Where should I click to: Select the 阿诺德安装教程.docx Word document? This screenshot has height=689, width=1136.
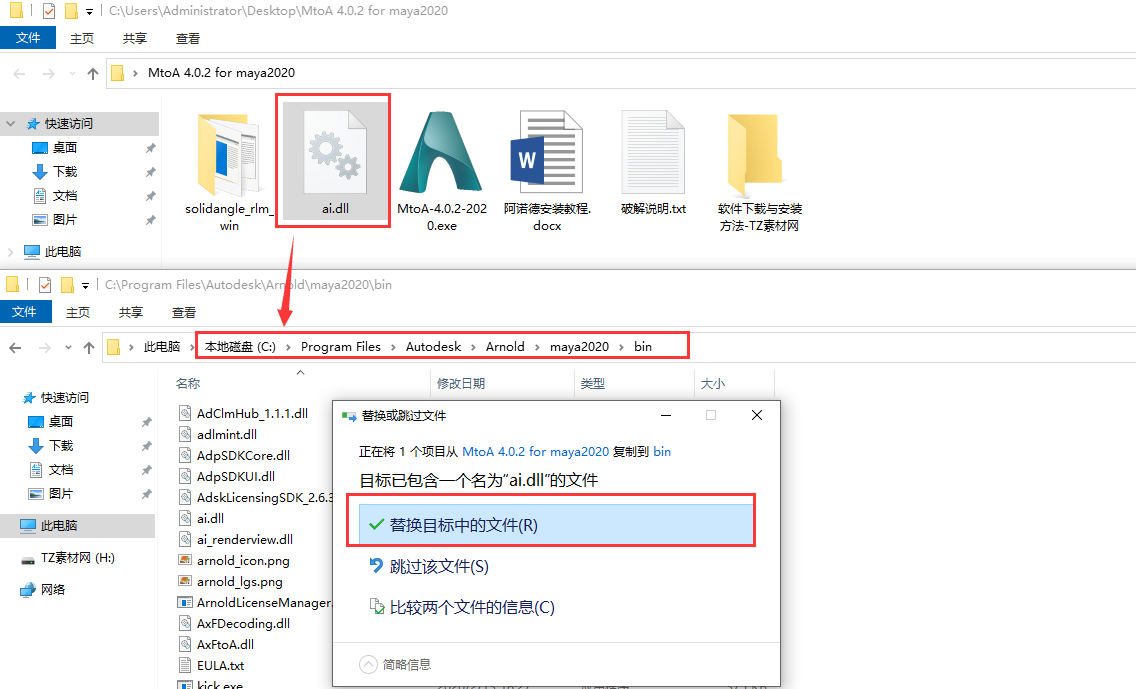point(547,172)
